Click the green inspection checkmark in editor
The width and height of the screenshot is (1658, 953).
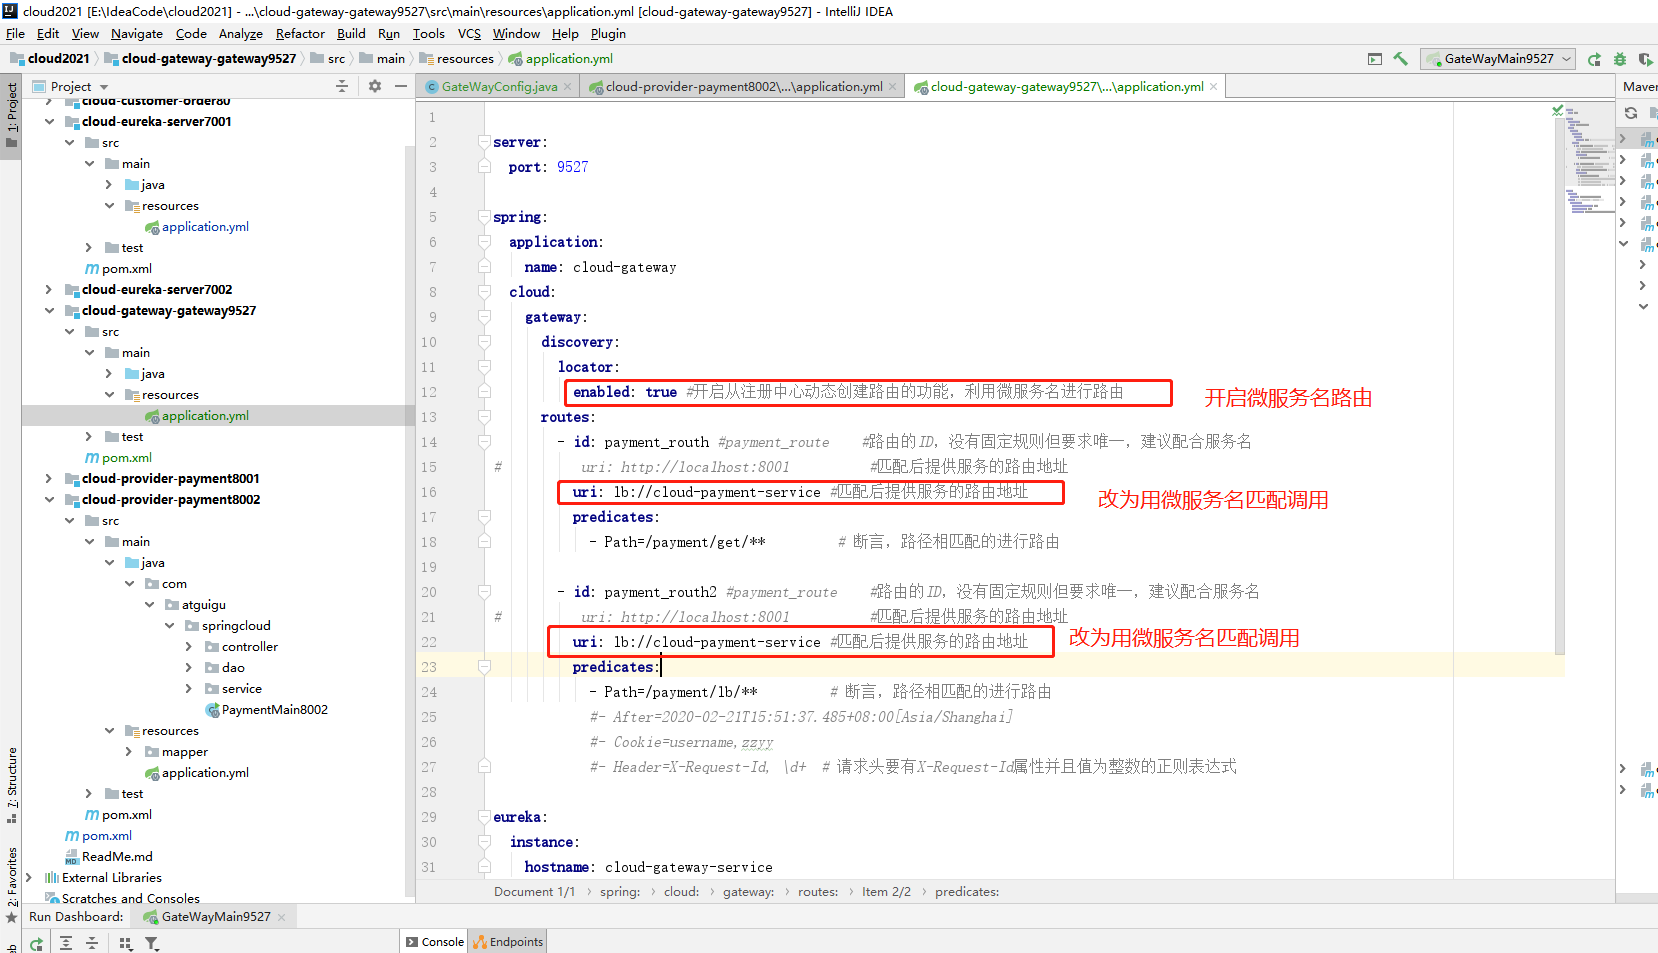click(1557, 111)
